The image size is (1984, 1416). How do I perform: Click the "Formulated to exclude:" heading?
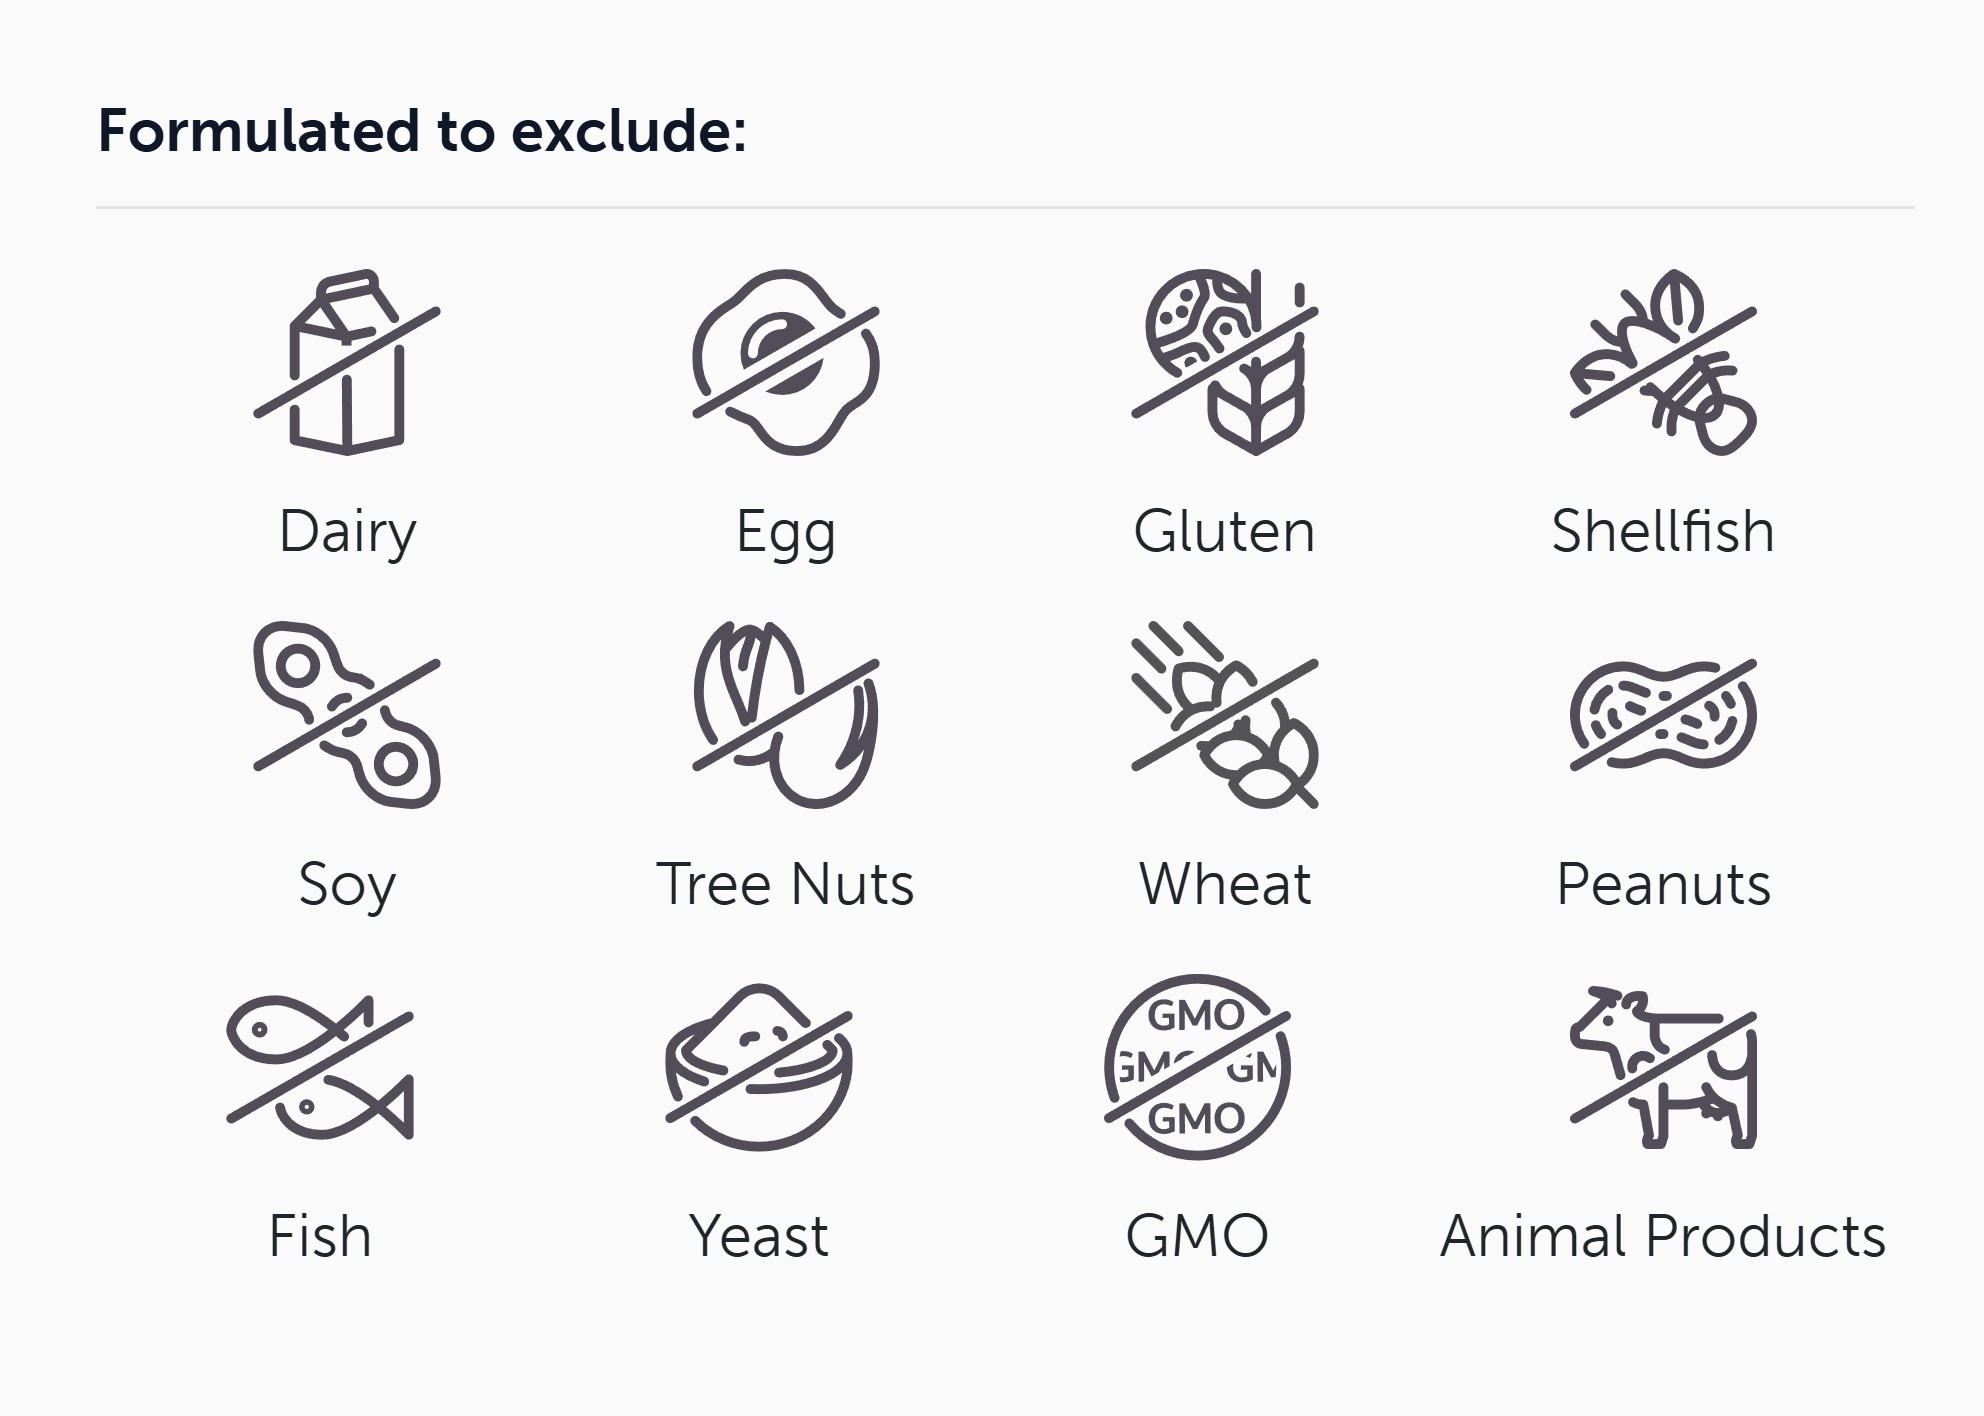[x=422, y=131]
